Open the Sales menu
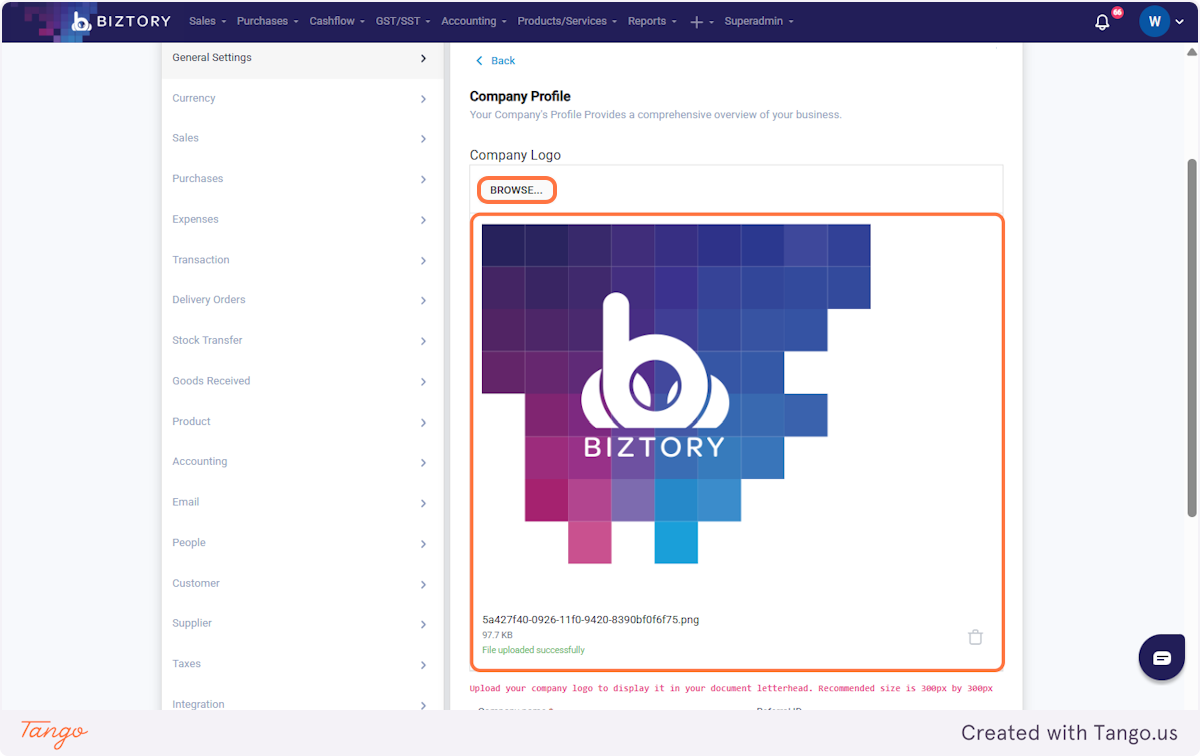This screenshot has width=1200, height=756. (x=208, y=21)
